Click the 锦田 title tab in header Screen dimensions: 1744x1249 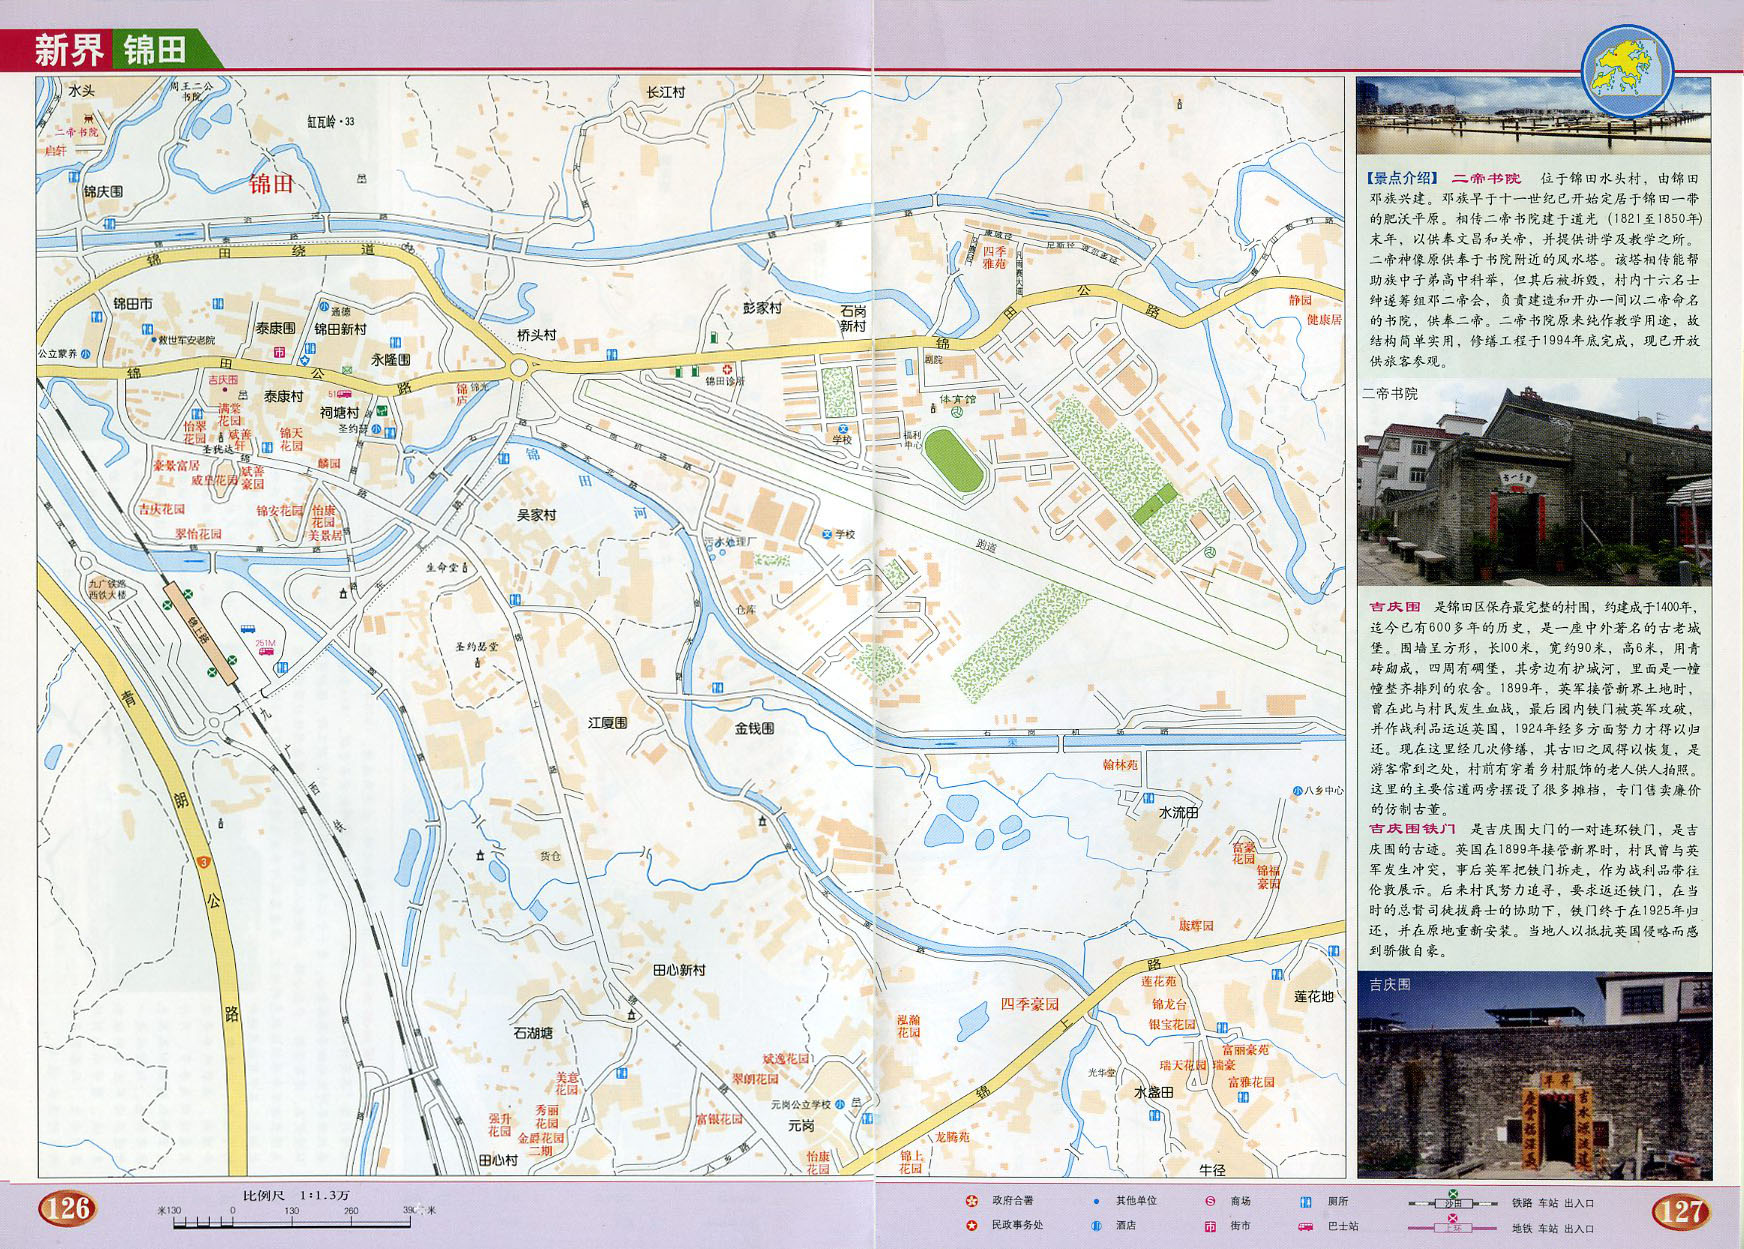(156, 50)
